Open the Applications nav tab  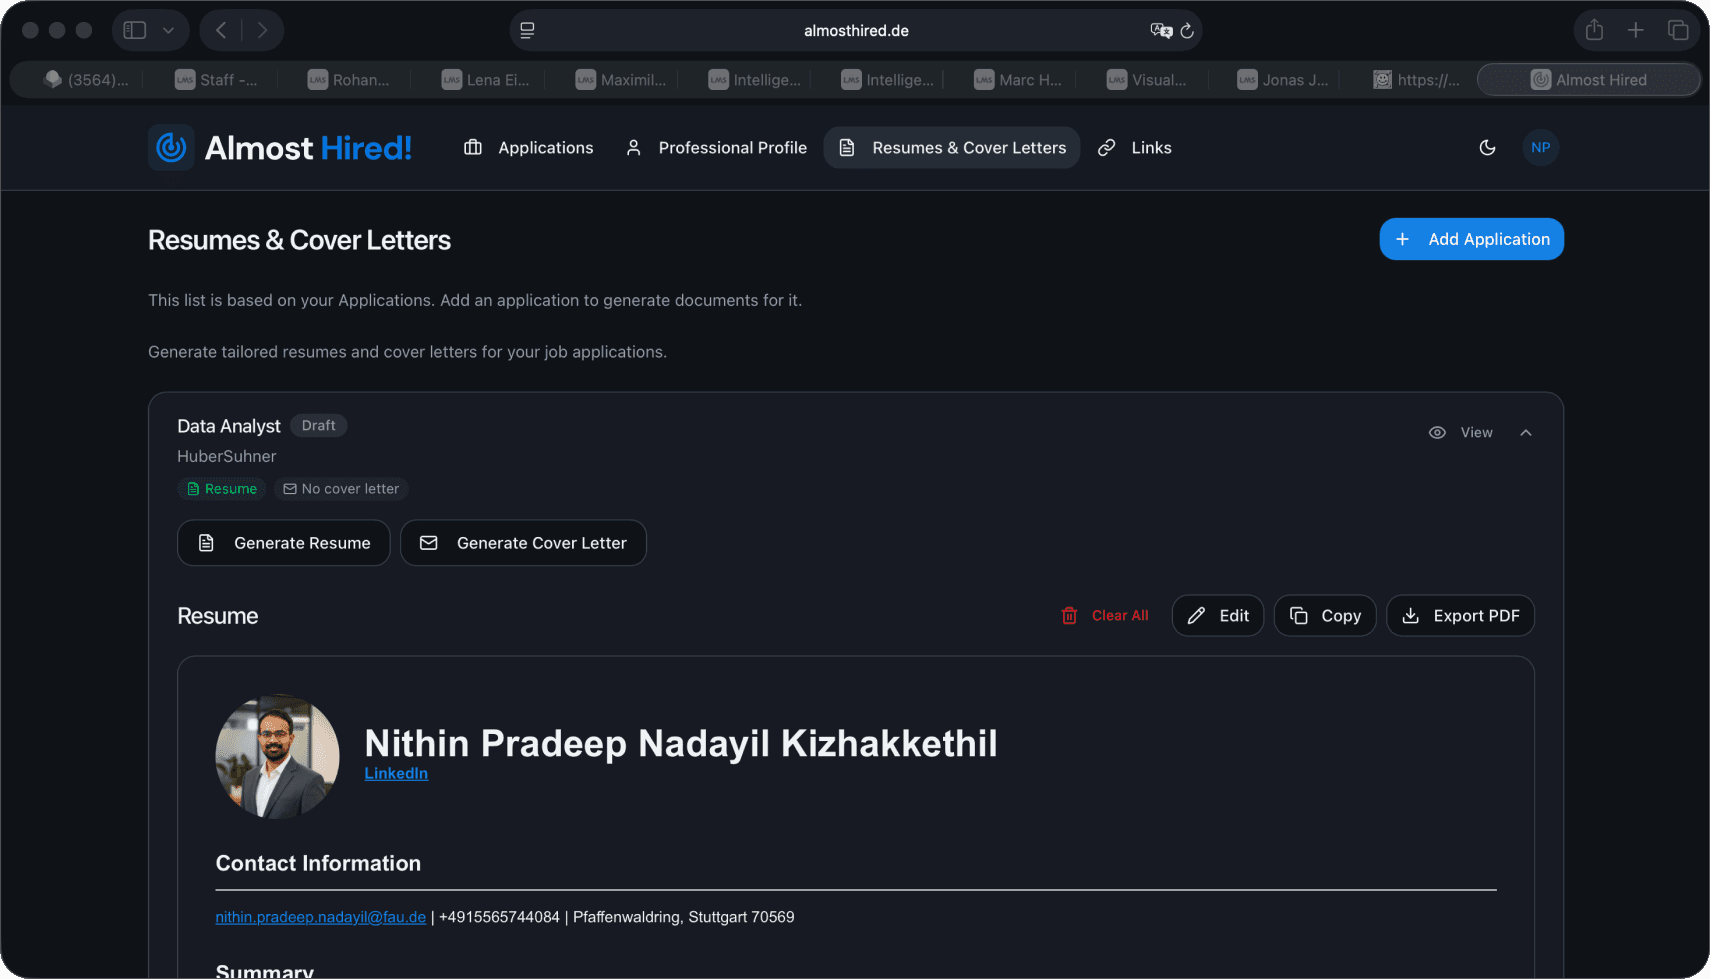coord(529,148)
